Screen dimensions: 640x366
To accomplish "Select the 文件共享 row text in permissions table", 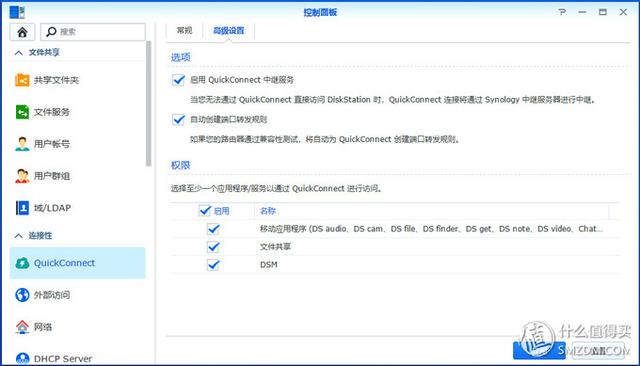I will pos(275,247).
